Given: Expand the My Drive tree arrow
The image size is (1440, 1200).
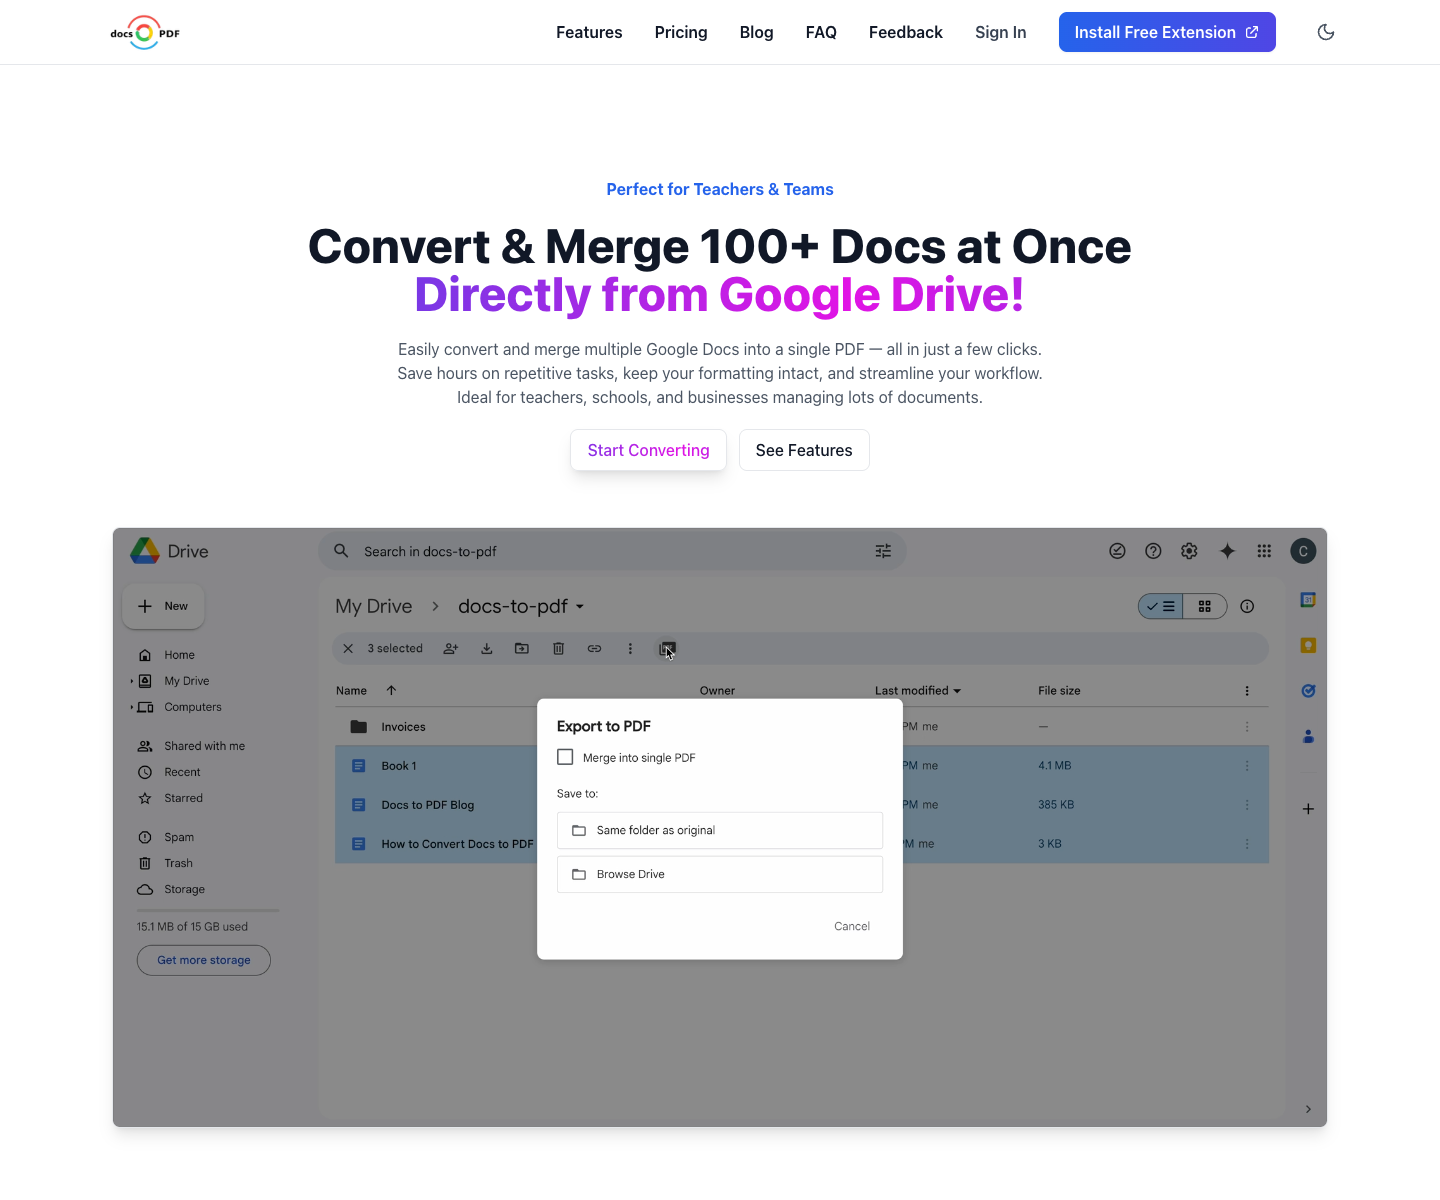Looking at the screenshot, I should pyautogui.click(x=131, y=681).
